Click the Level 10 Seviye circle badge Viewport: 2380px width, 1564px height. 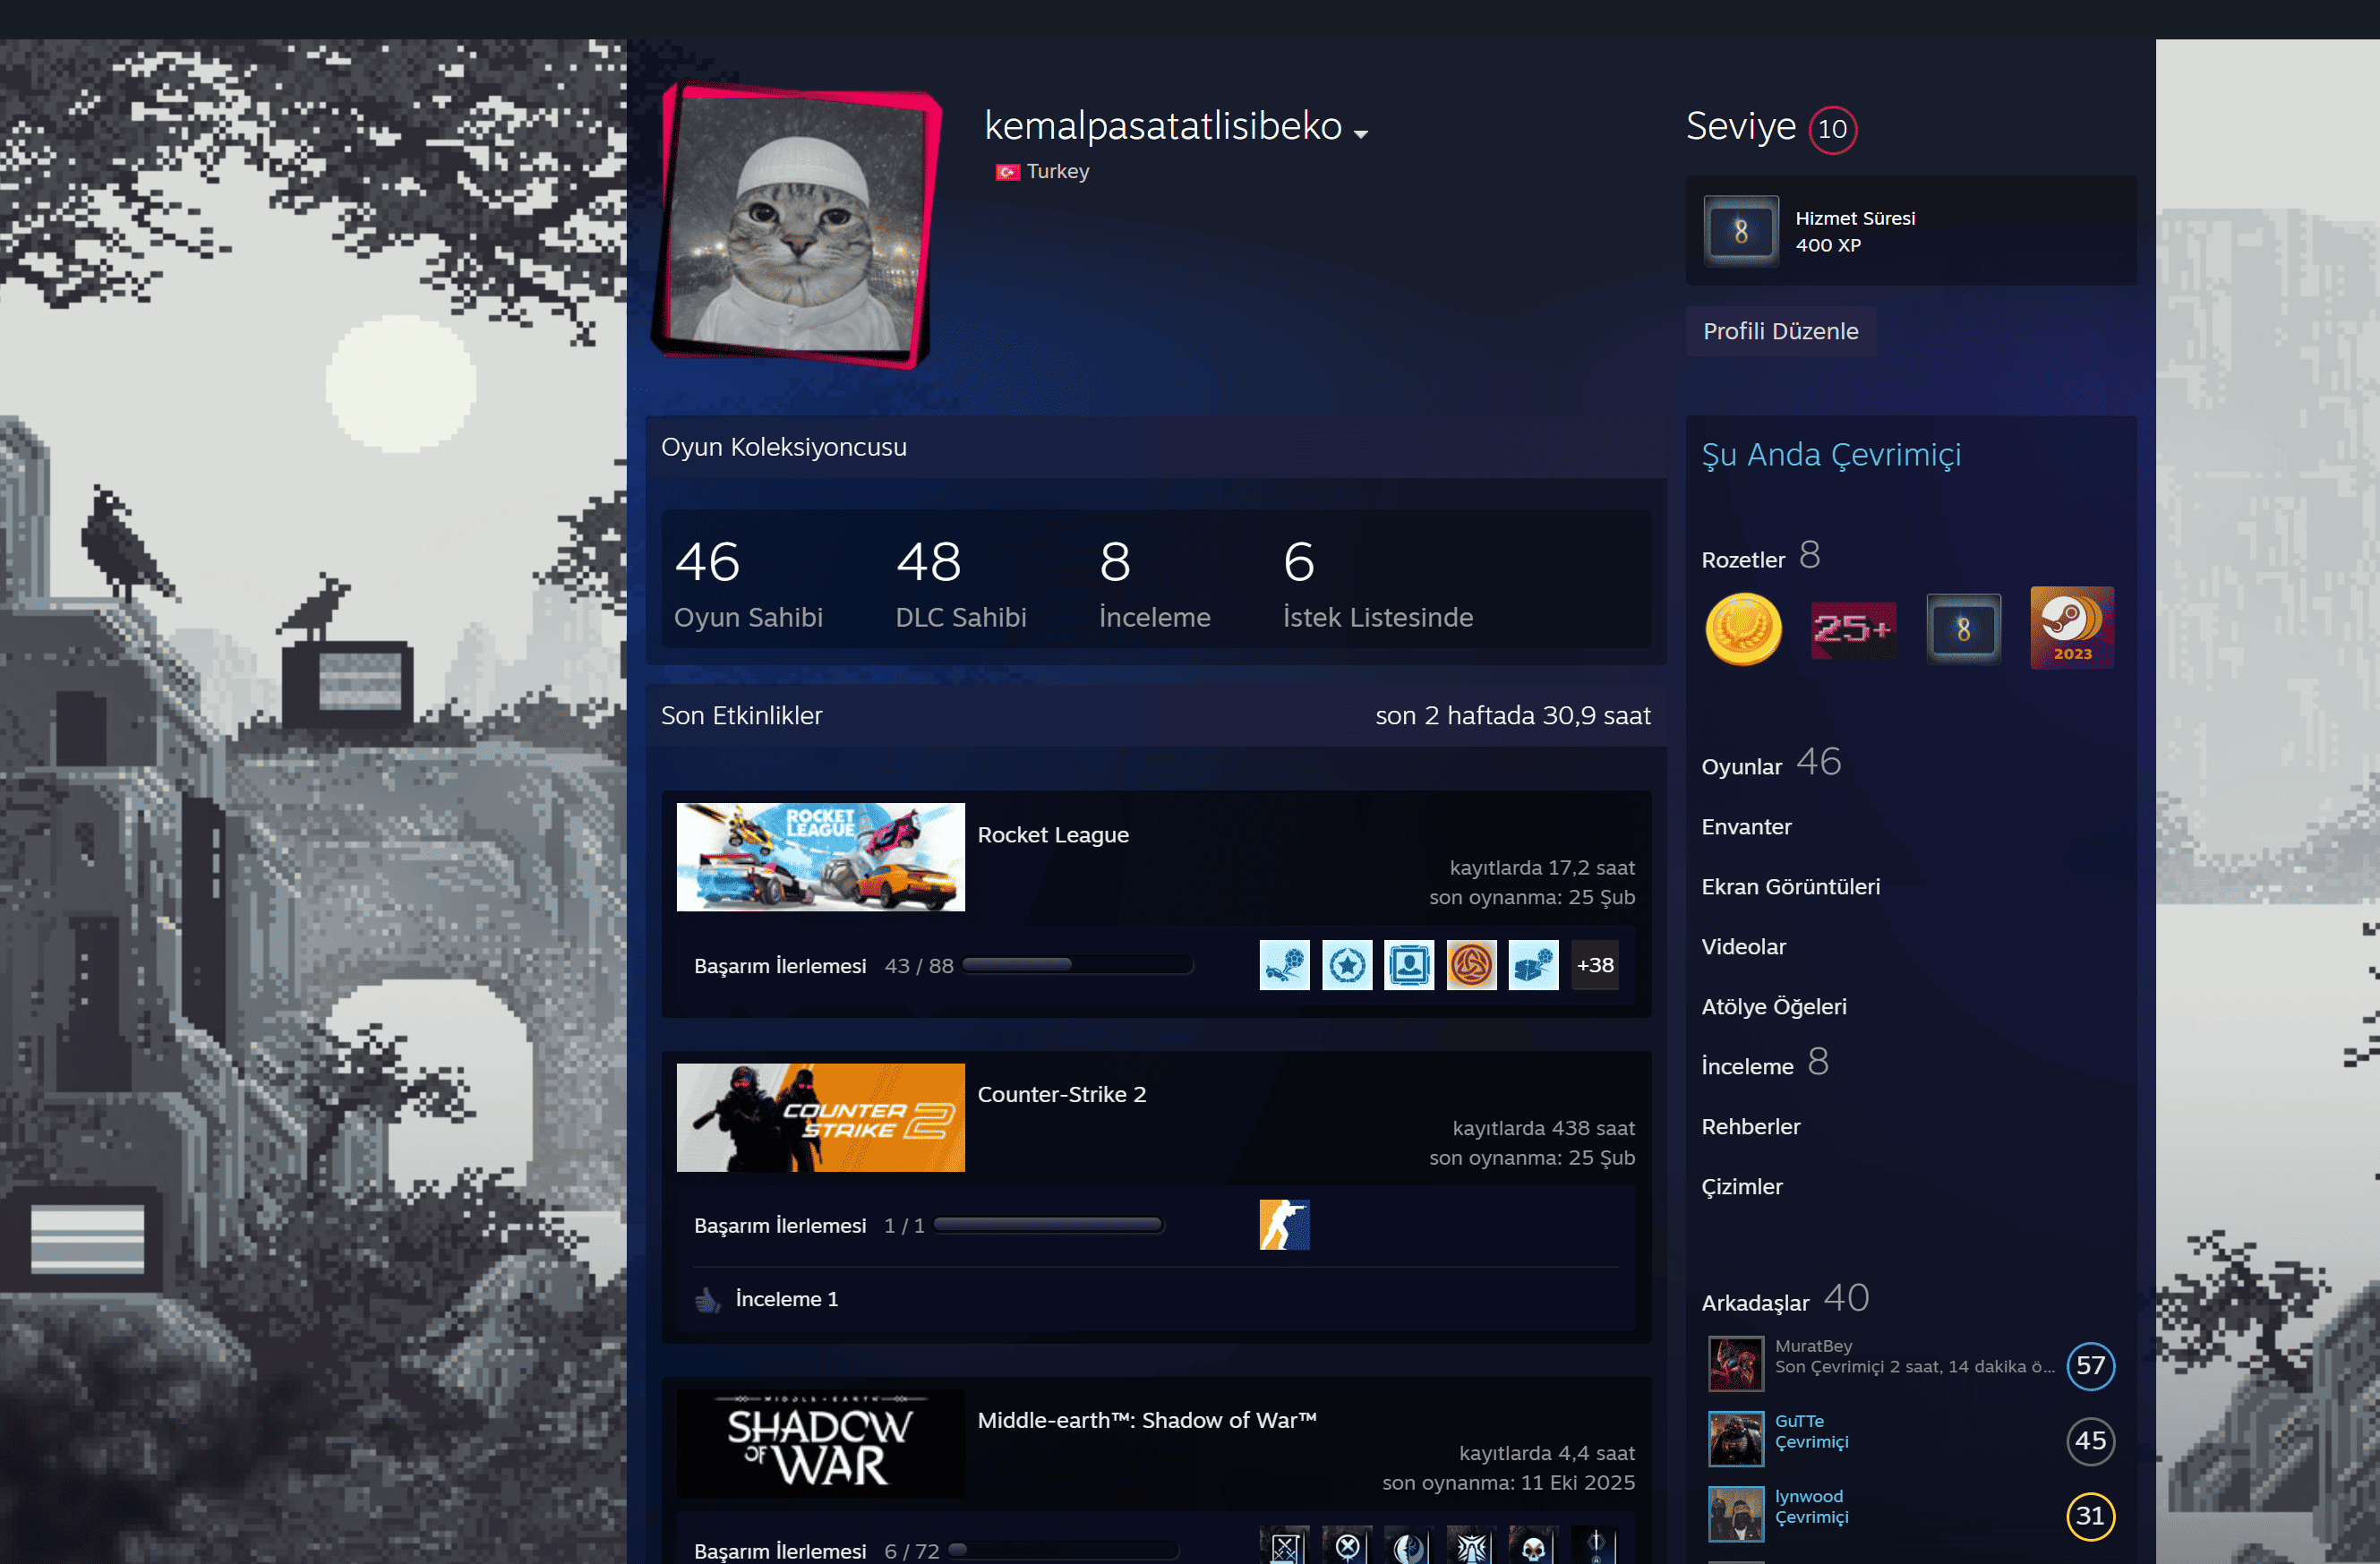pyautogui.click(x=1832, y=129)
